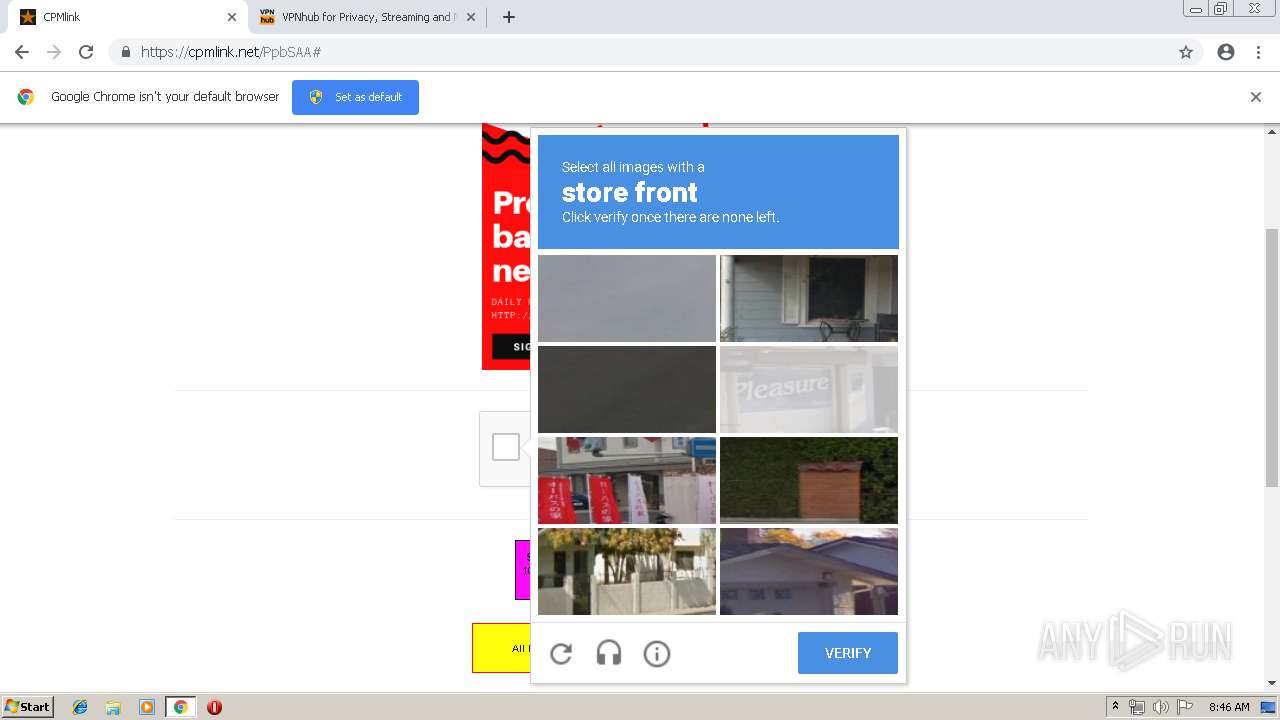The height and width of the screenshot is (720, 1280).
Task: Open Windows Explorer folder icon
Action: tap(113, 707)
